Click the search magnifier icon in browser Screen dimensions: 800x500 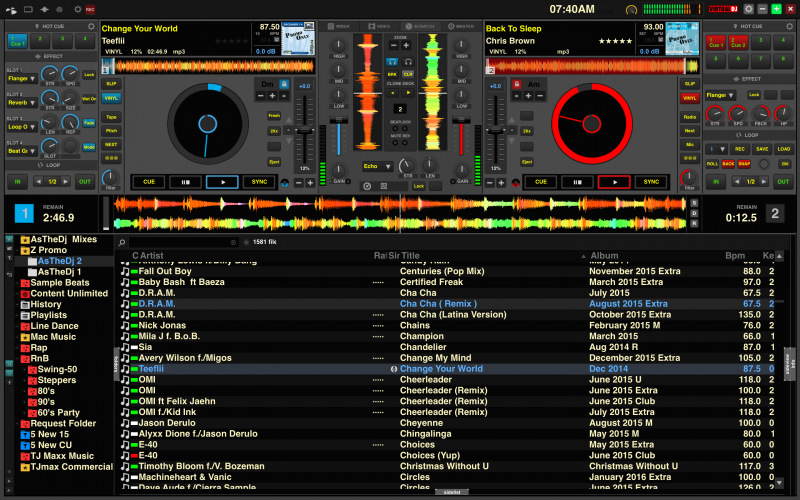pos(122,242)
